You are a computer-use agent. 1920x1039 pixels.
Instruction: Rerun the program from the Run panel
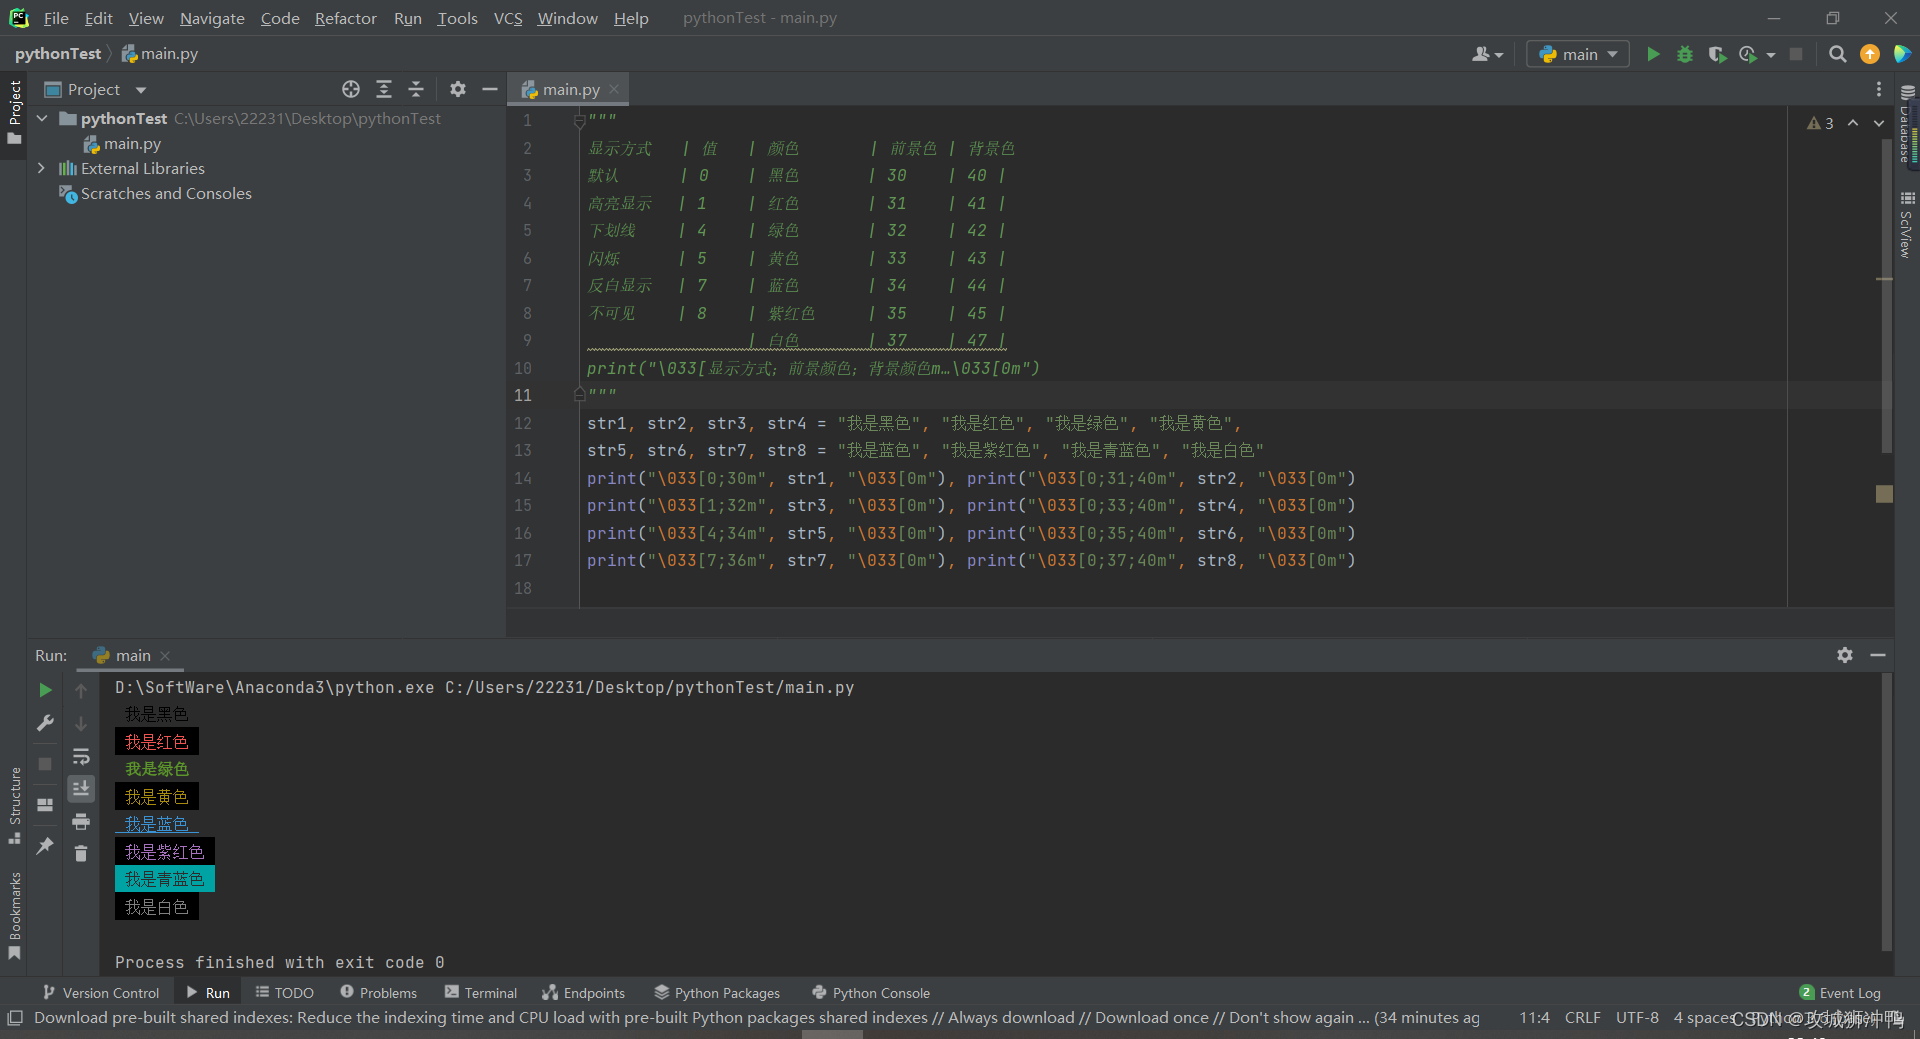[44, 690]
